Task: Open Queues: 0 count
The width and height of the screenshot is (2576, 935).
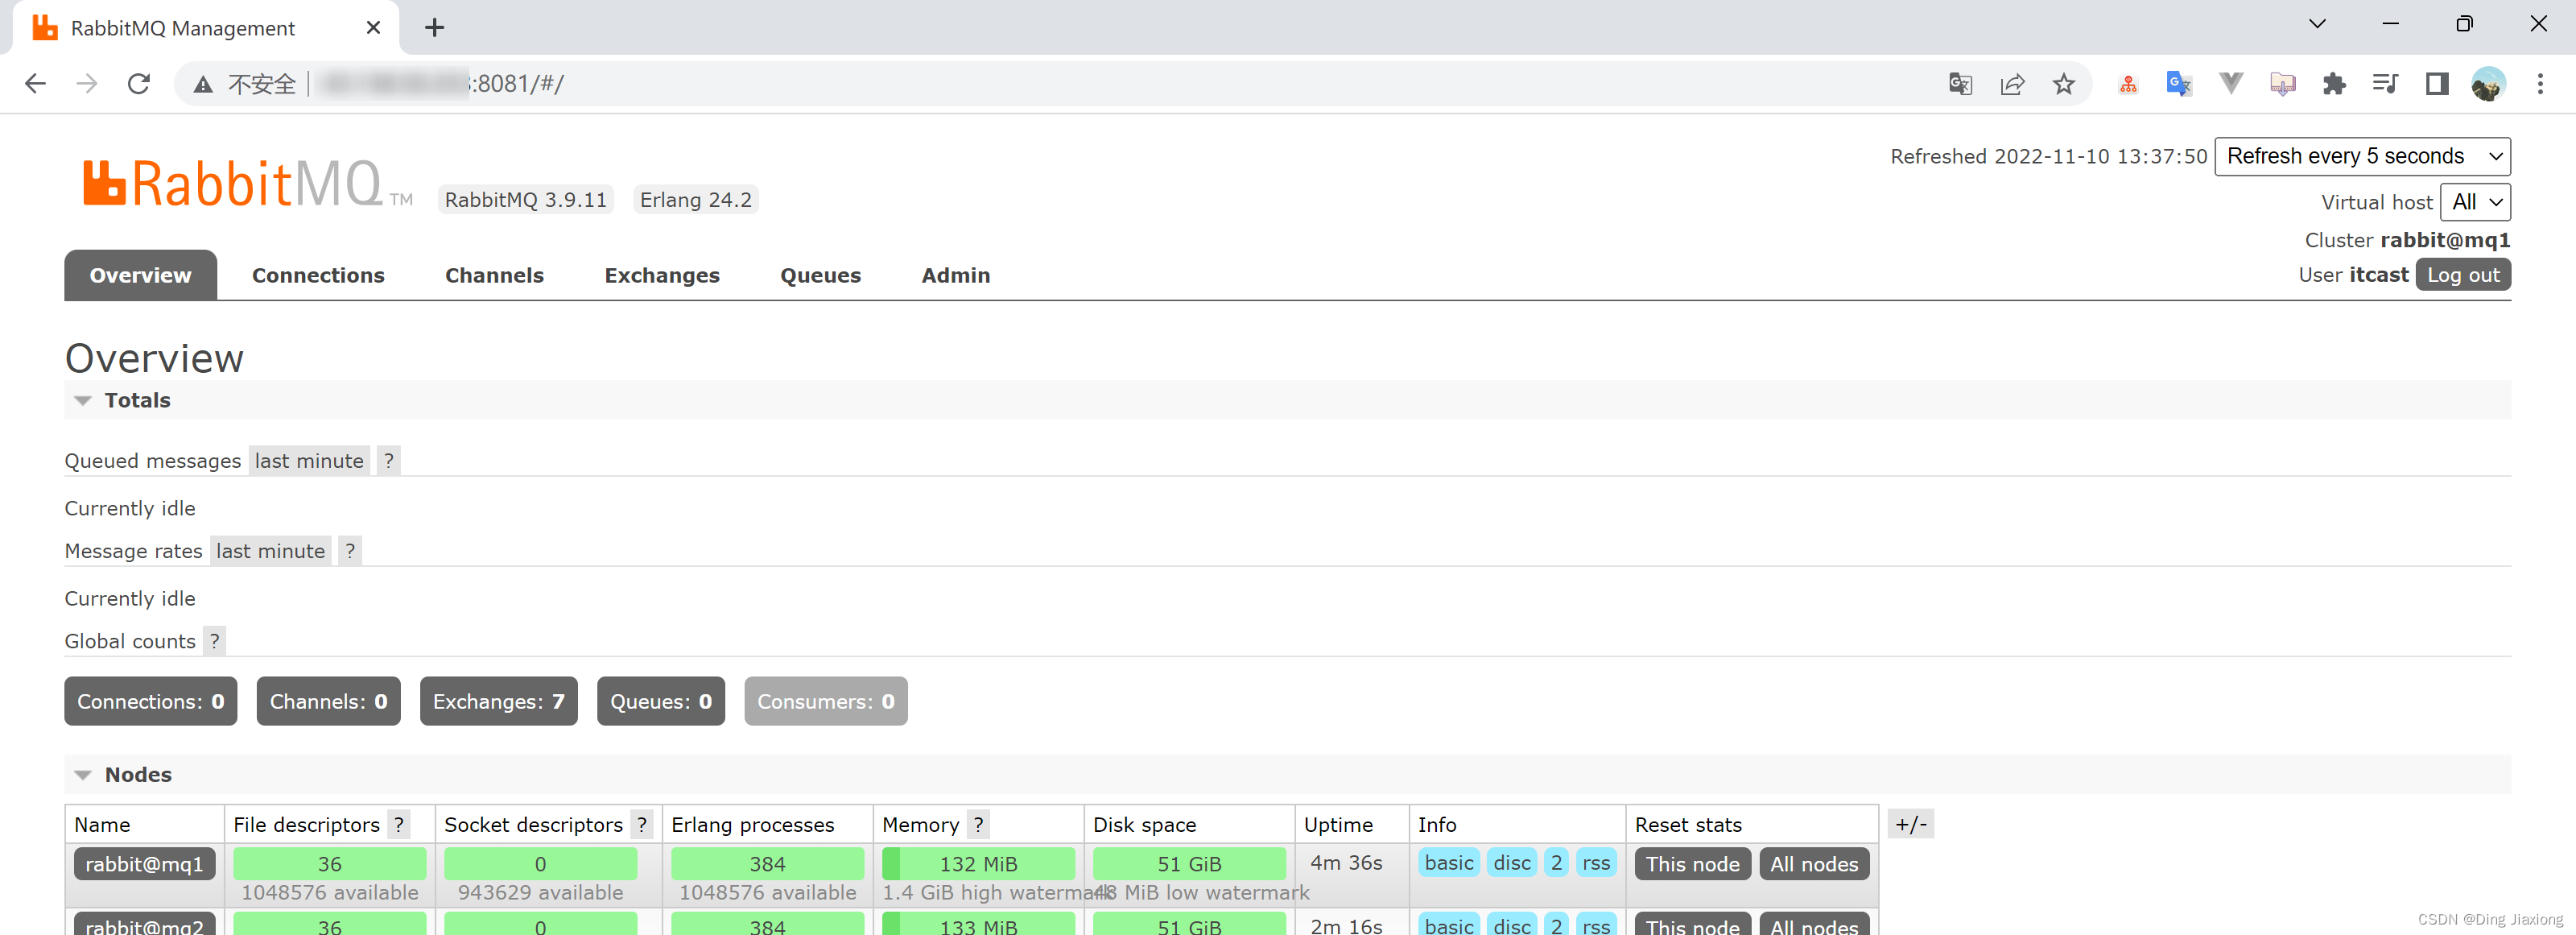Action: coord(660,701)
